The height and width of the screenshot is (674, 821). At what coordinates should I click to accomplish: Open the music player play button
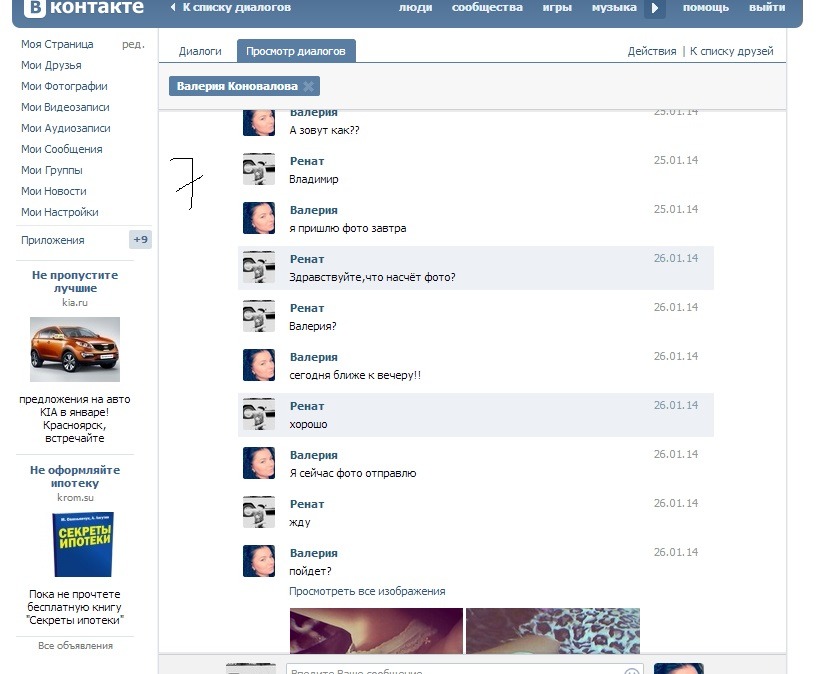pos(654,8)
